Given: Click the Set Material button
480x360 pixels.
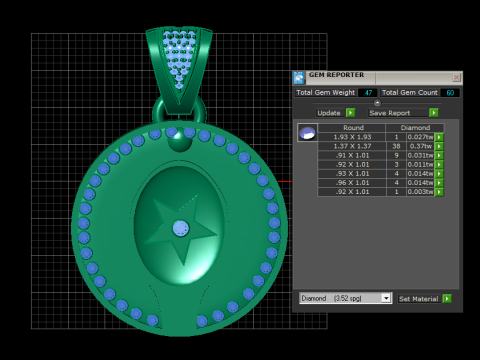Looking at the screenshot, I should 419,299.
